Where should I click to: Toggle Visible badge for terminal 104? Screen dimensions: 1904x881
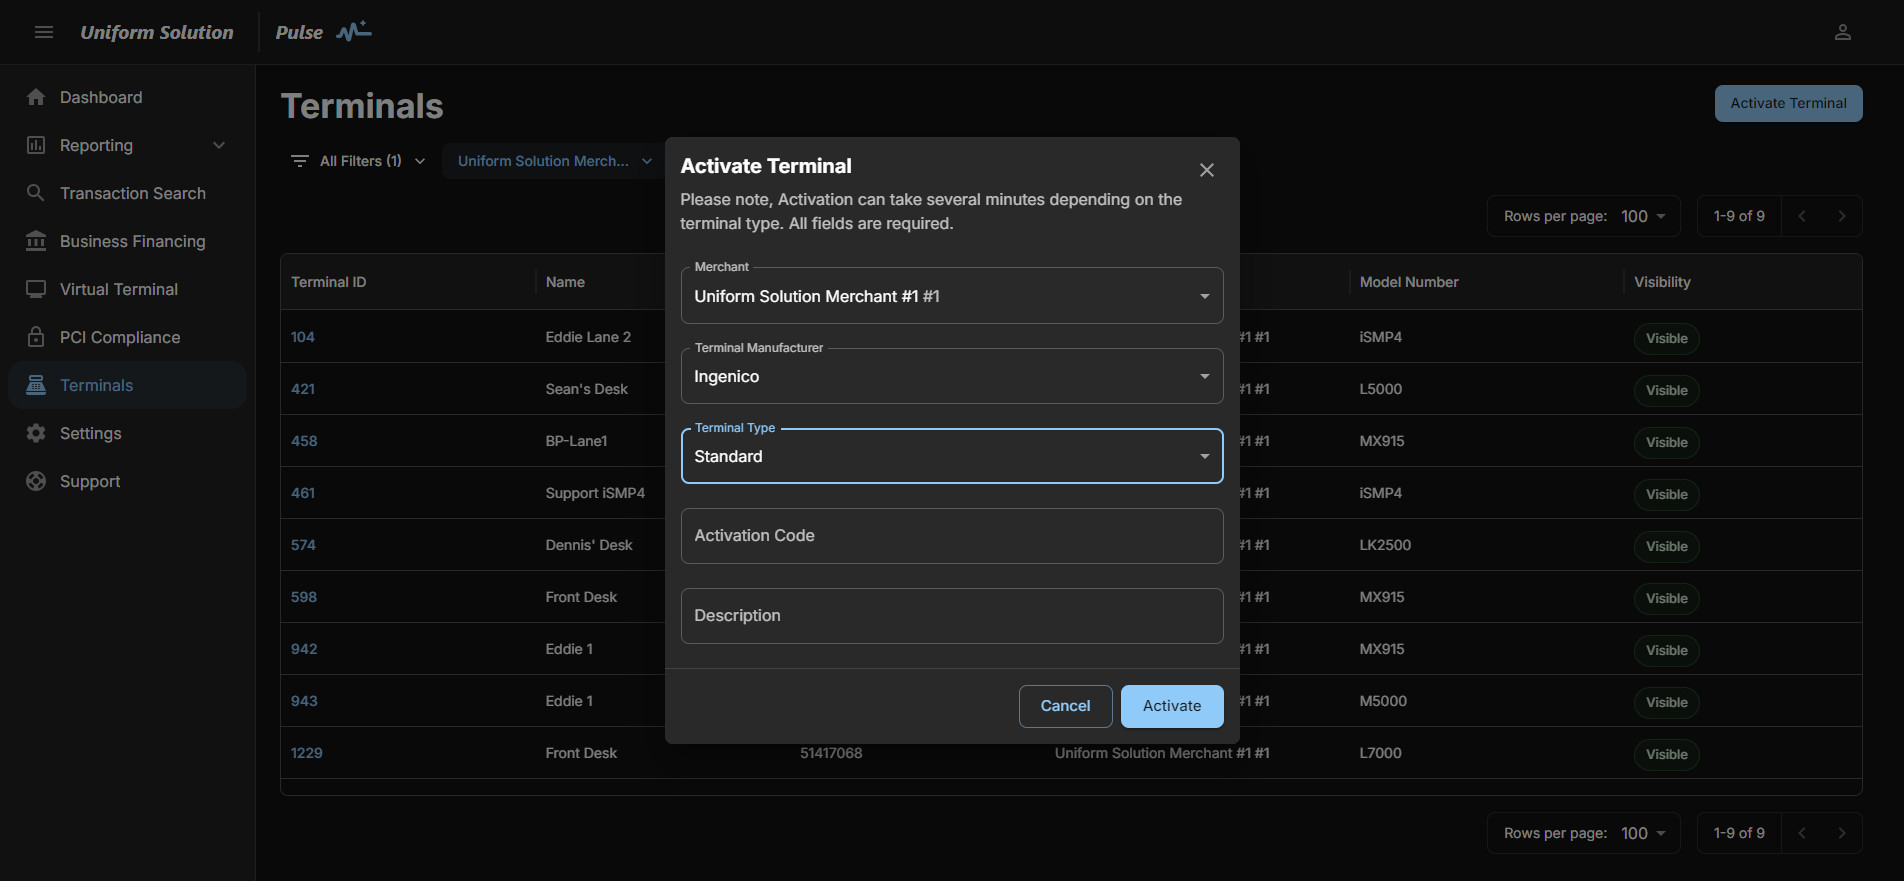click(x=1667, y=338)
